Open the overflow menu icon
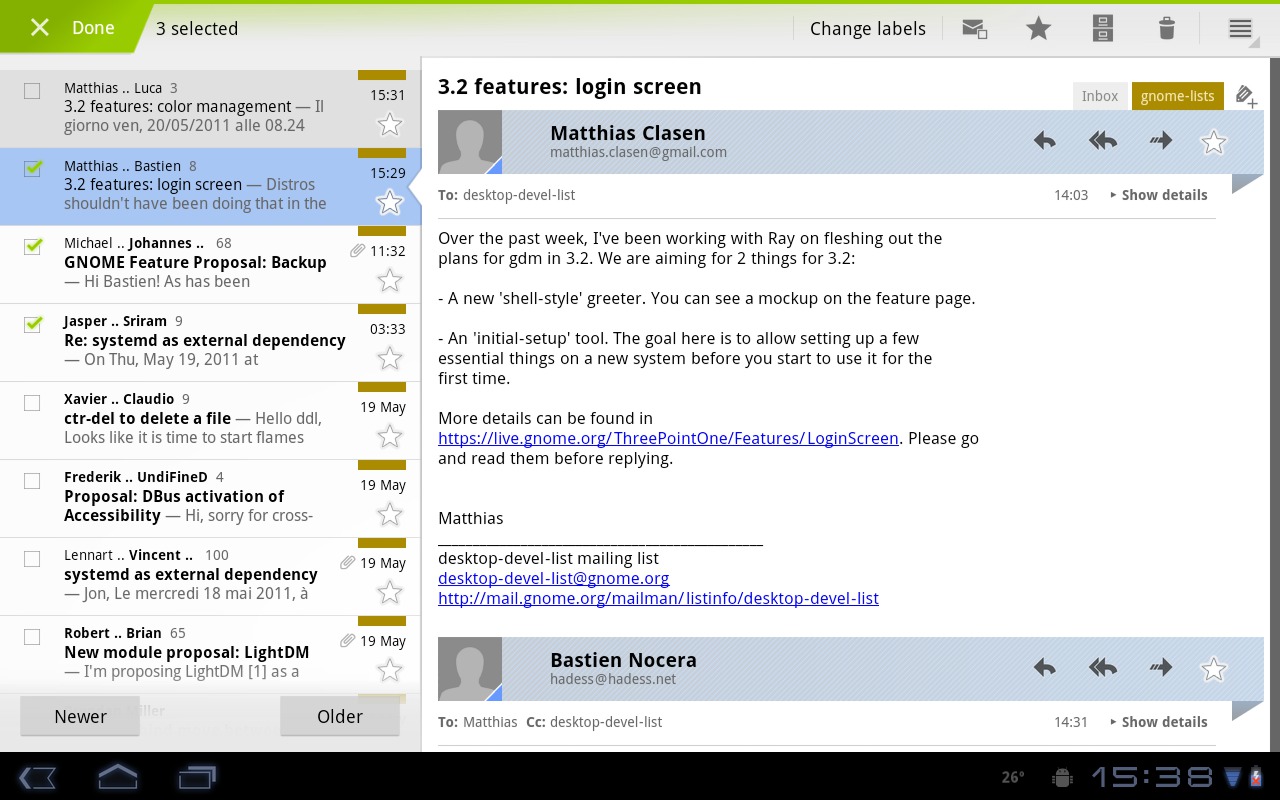The image size is (1280, 800). 1240,29
